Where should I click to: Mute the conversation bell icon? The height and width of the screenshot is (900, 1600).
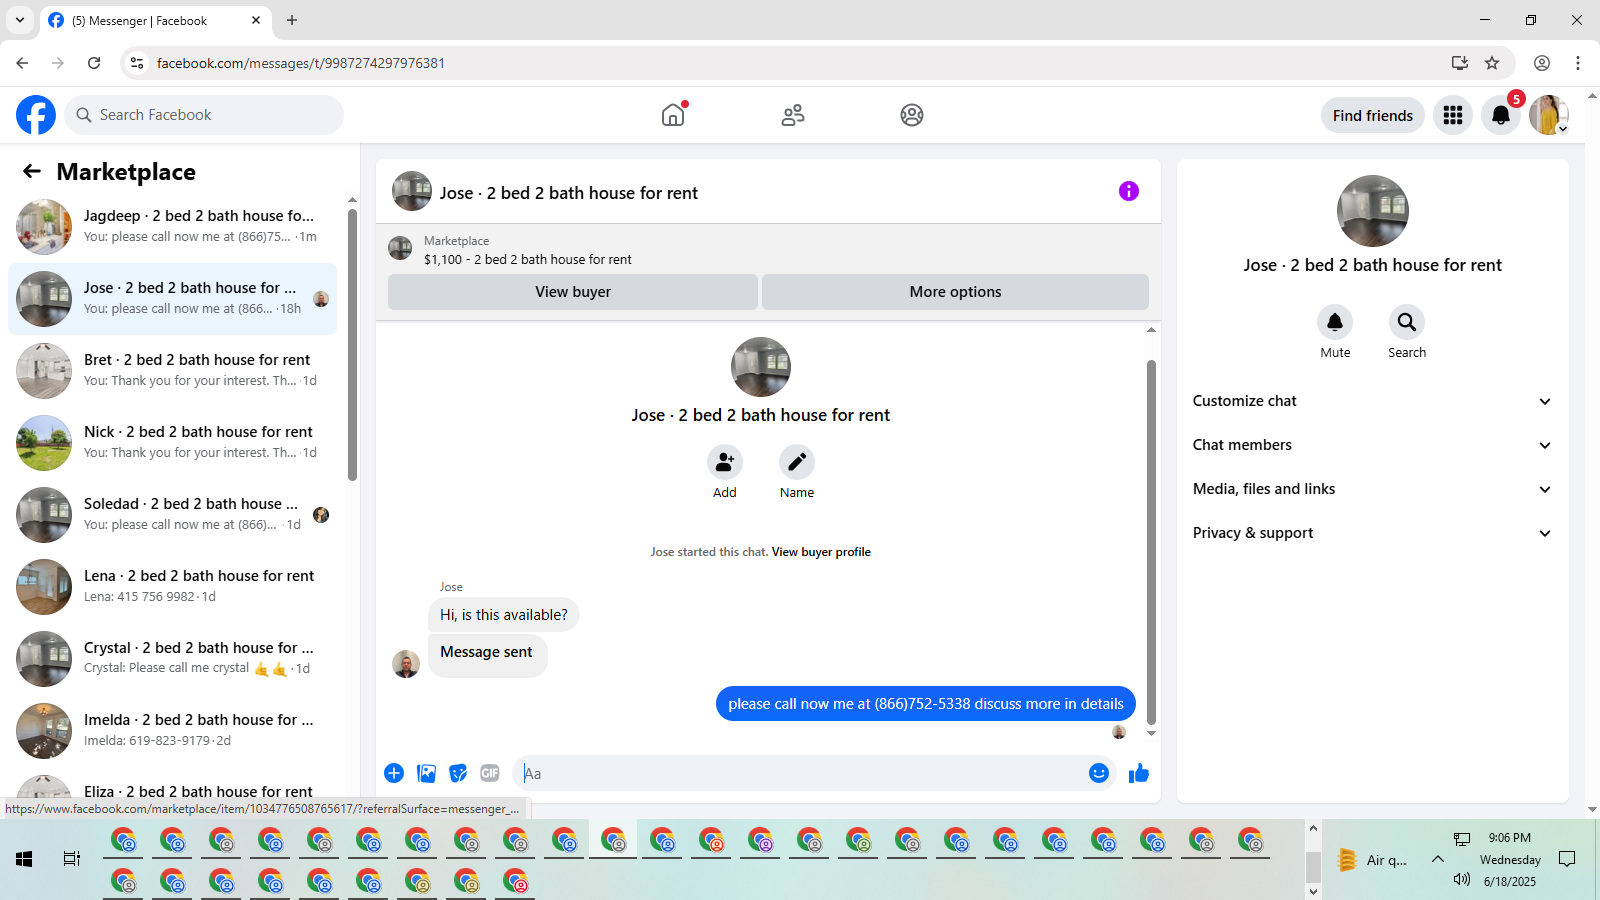click(1335, 322)
